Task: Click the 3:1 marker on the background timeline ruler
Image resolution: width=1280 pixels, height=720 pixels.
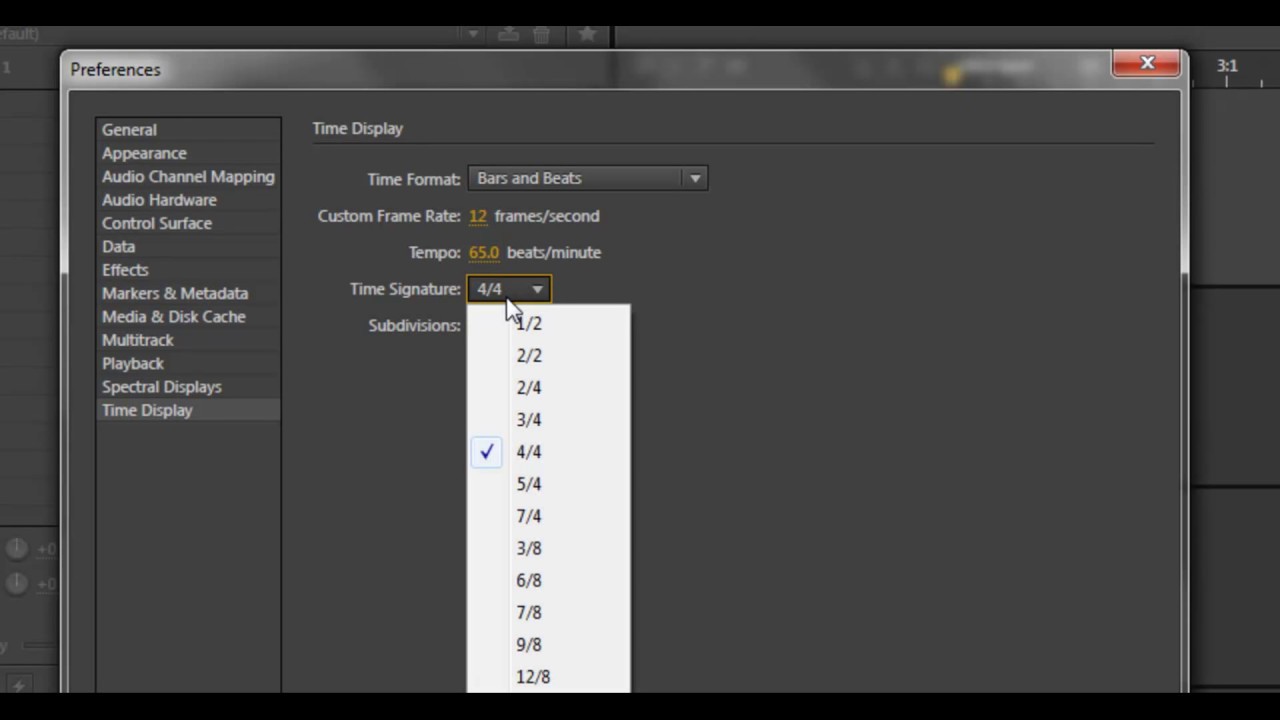Action: [1227, 66]
